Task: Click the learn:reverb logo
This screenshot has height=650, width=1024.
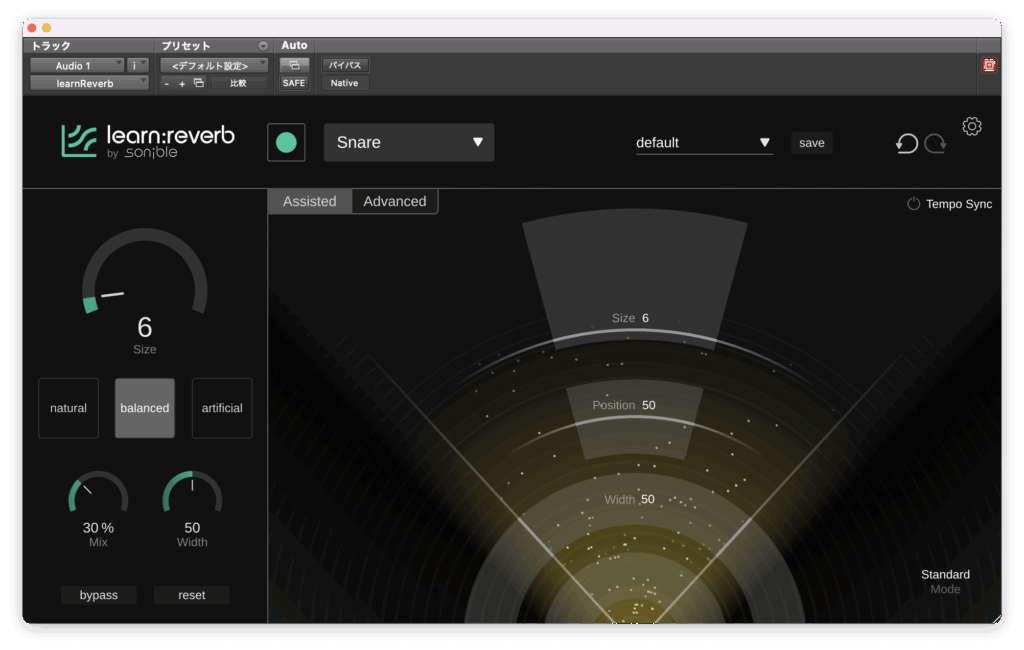Action: pyautogui.click(x=148, y=141)
